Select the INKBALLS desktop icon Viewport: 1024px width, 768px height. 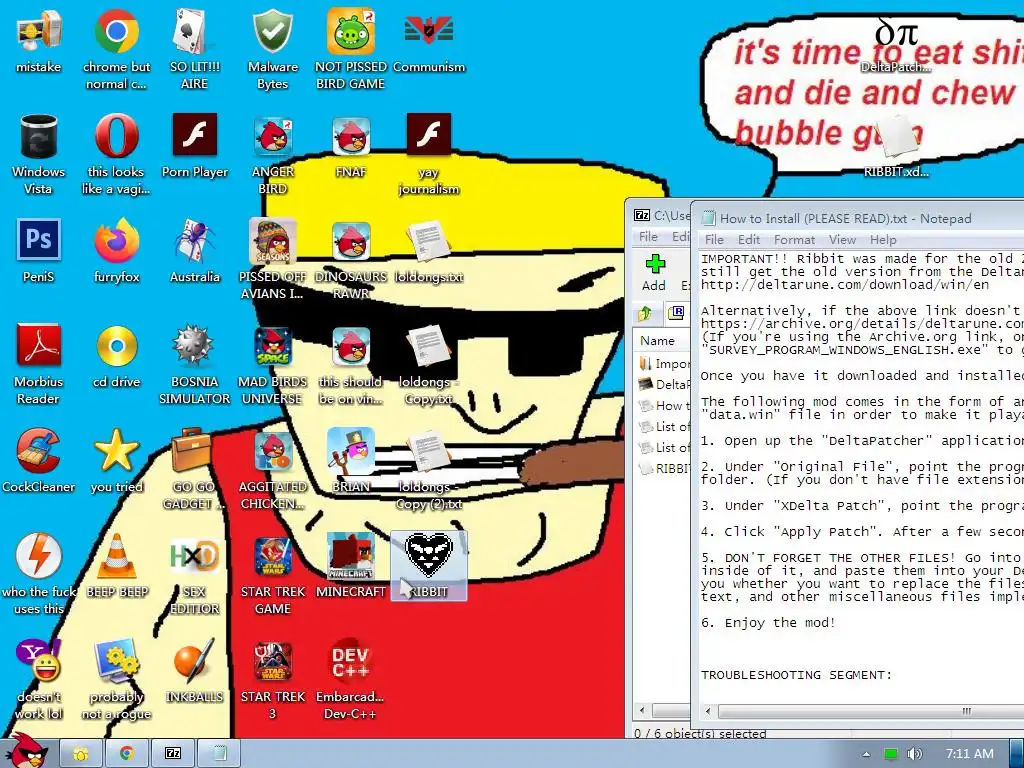tap(195, 671)
